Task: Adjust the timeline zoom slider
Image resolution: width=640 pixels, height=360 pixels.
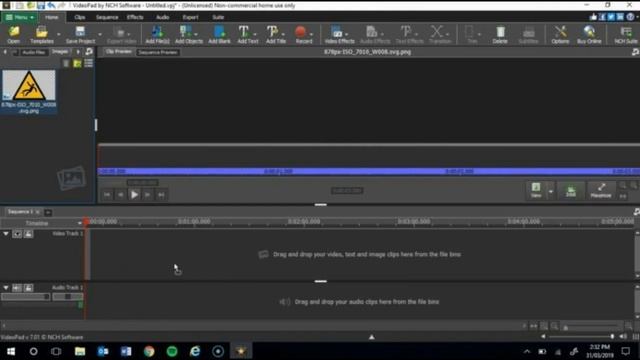Action: pyautogui.click(x=591, y=327)
